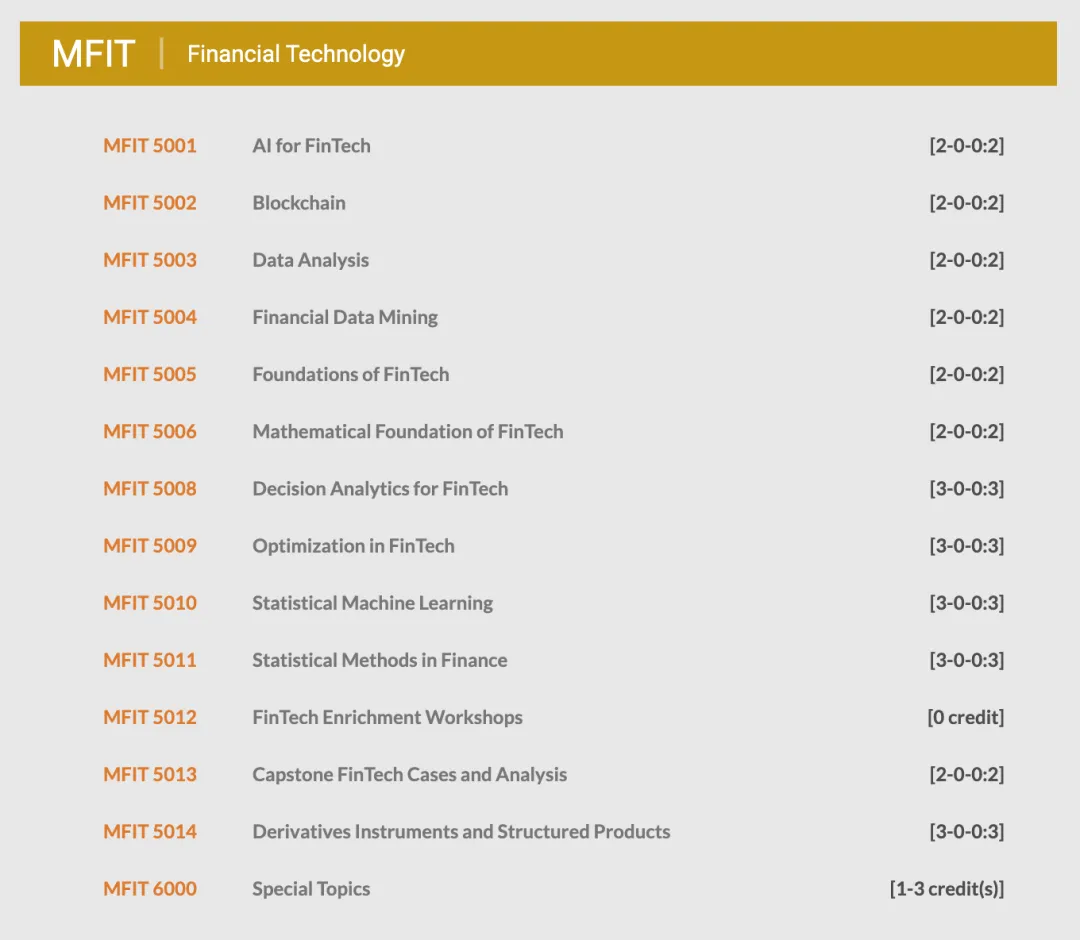Click MFIT 5010 course code
The height and width of the screenshot is (940, 1080).
pyautogui.click(x=149, y=603)
